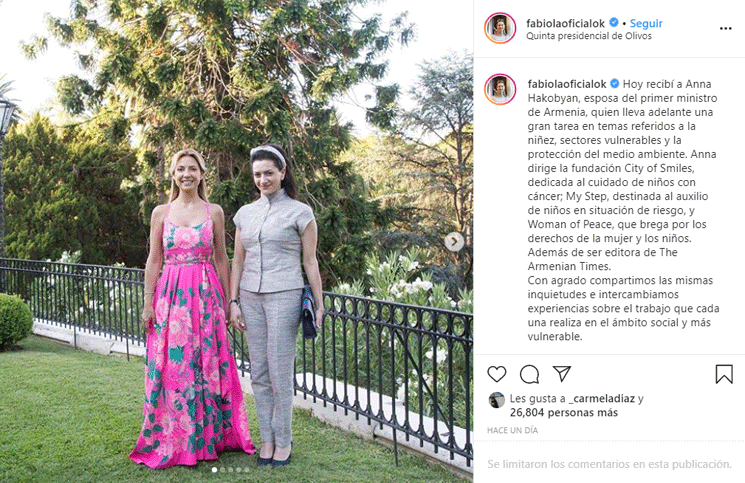Click the HACE UN DÍA timestamp

click(x=512, y=430)
